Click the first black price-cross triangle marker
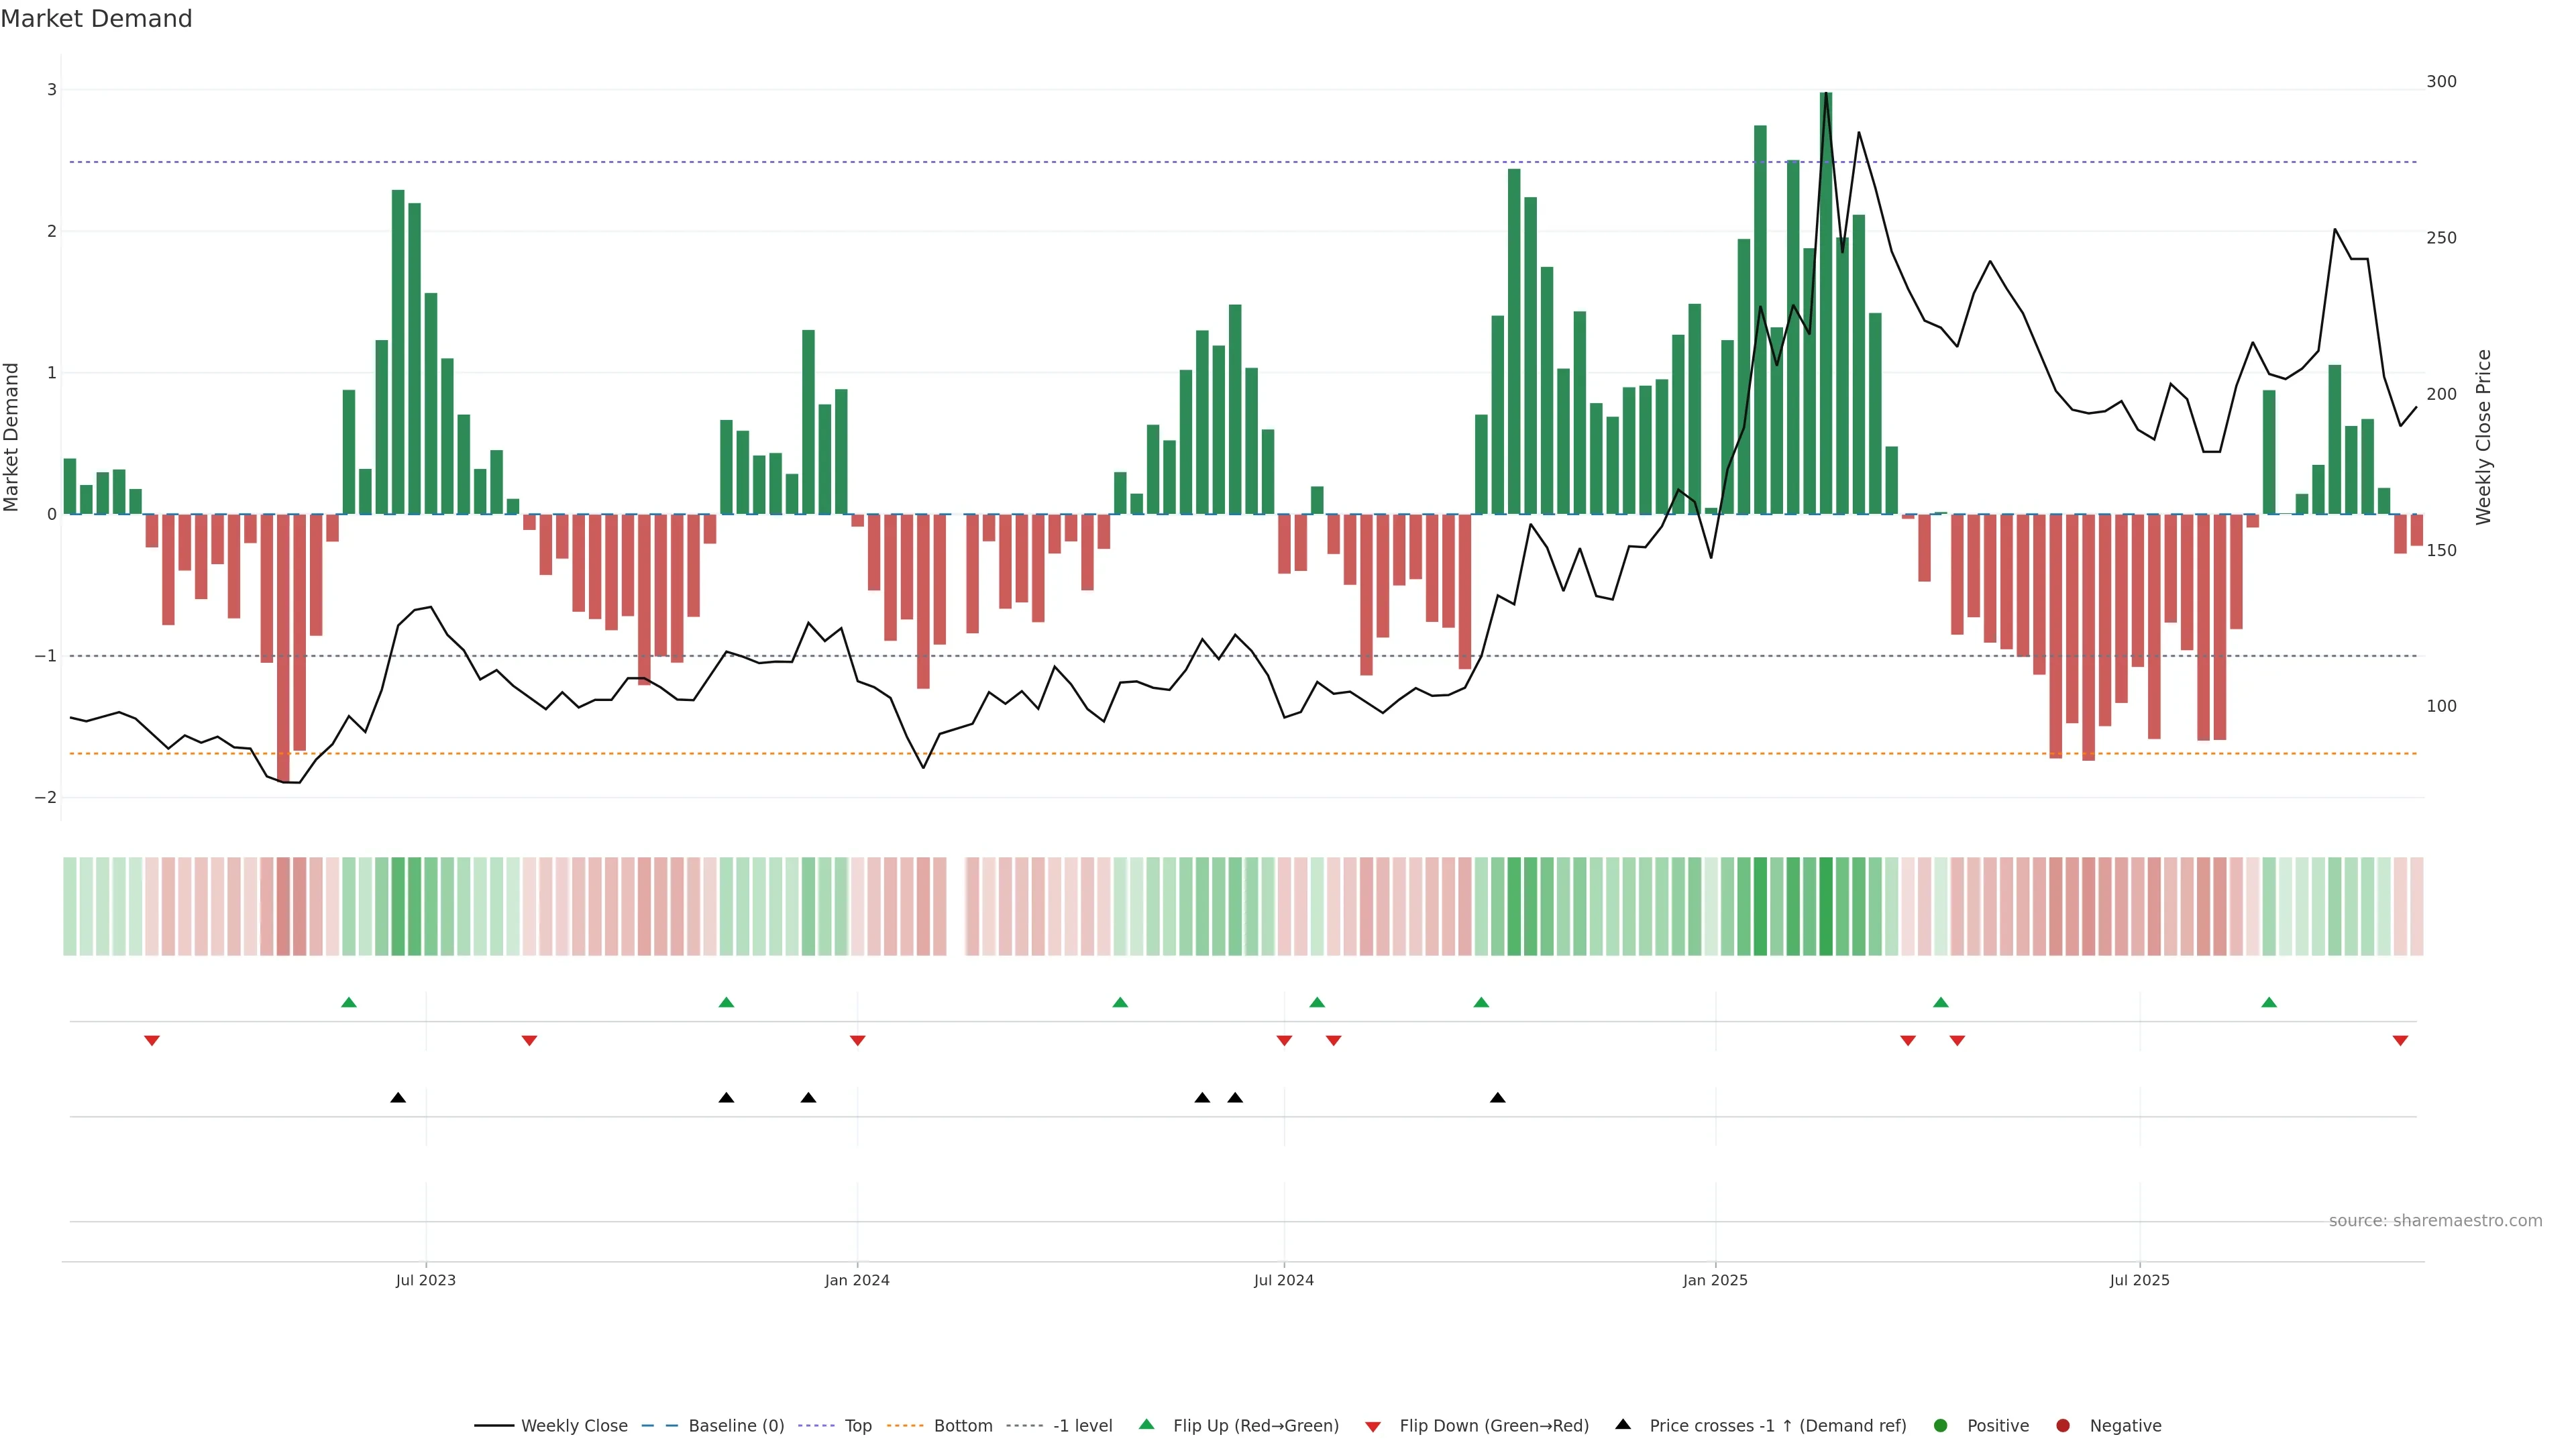The image size is (2576, 1449). (398, 1098)
